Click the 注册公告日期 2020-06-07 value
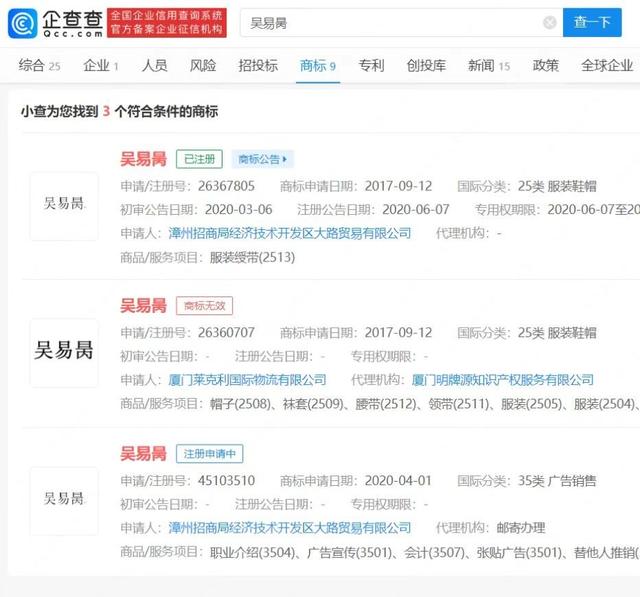The height and width of the screenshot is (597, 640). (416, 210)
